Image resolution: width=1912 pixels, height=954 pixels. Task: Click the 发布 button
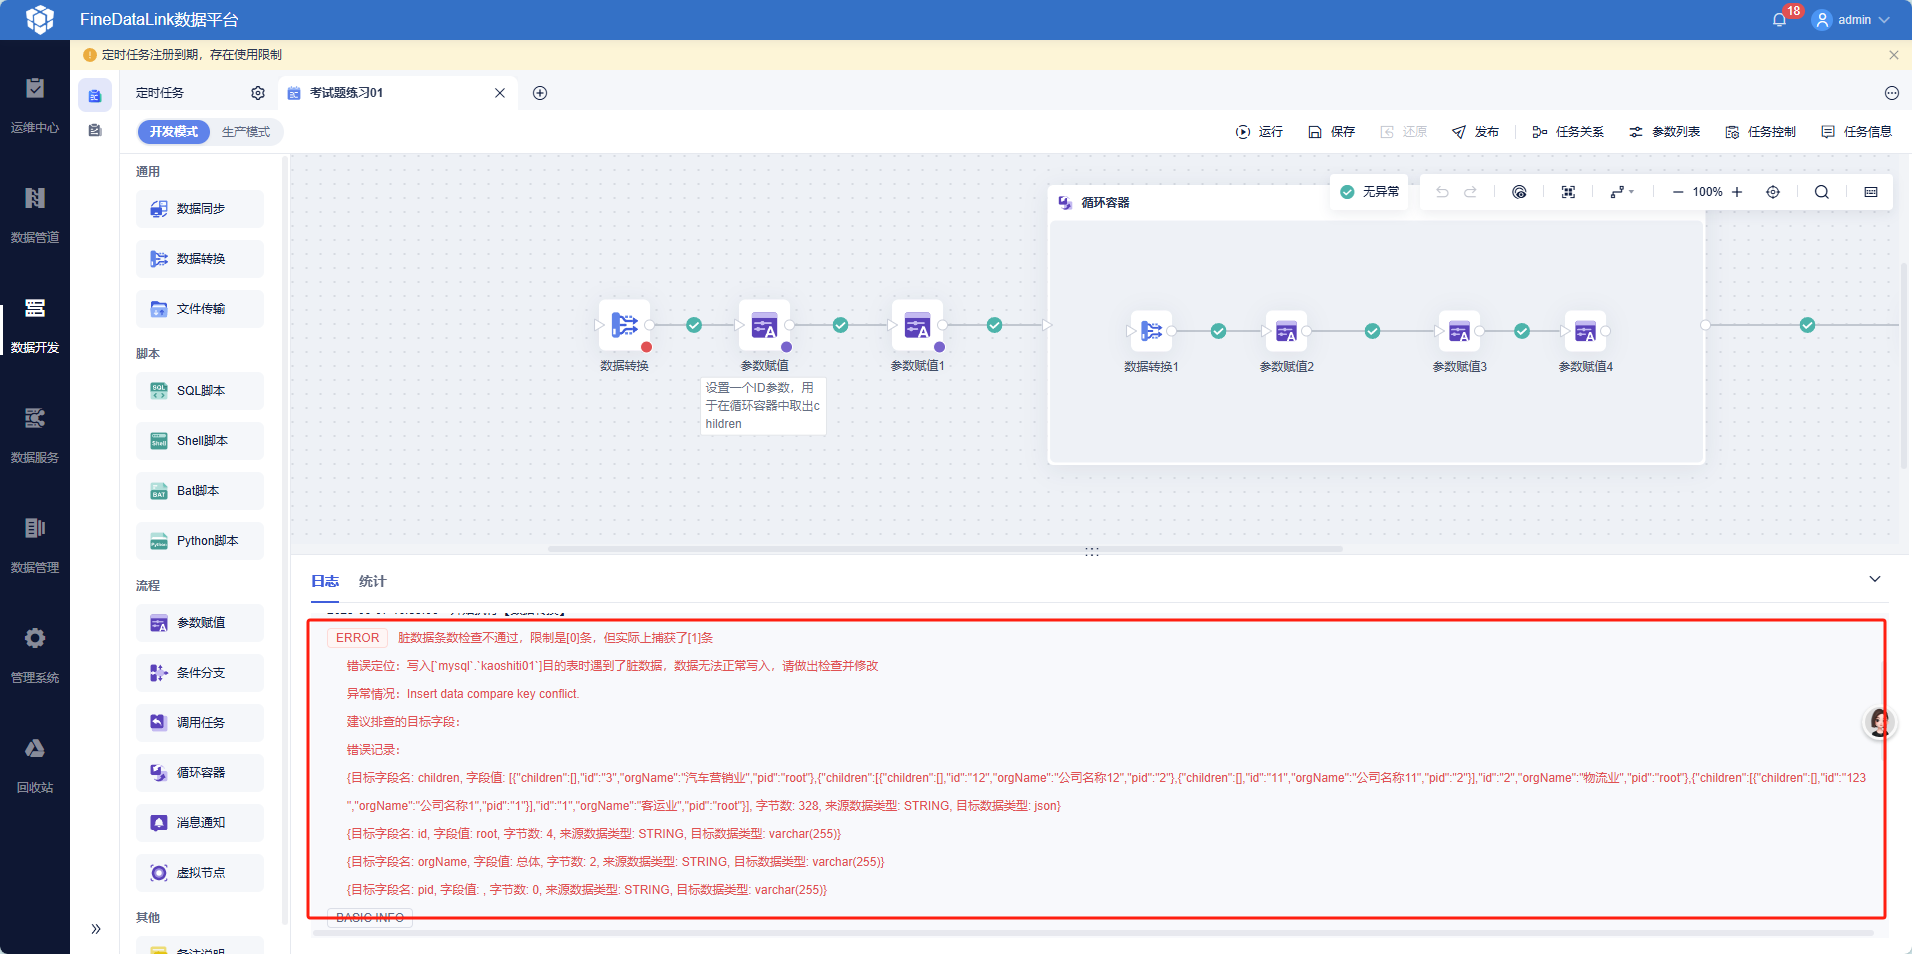pyautogui.click(x=1475, y=132)
